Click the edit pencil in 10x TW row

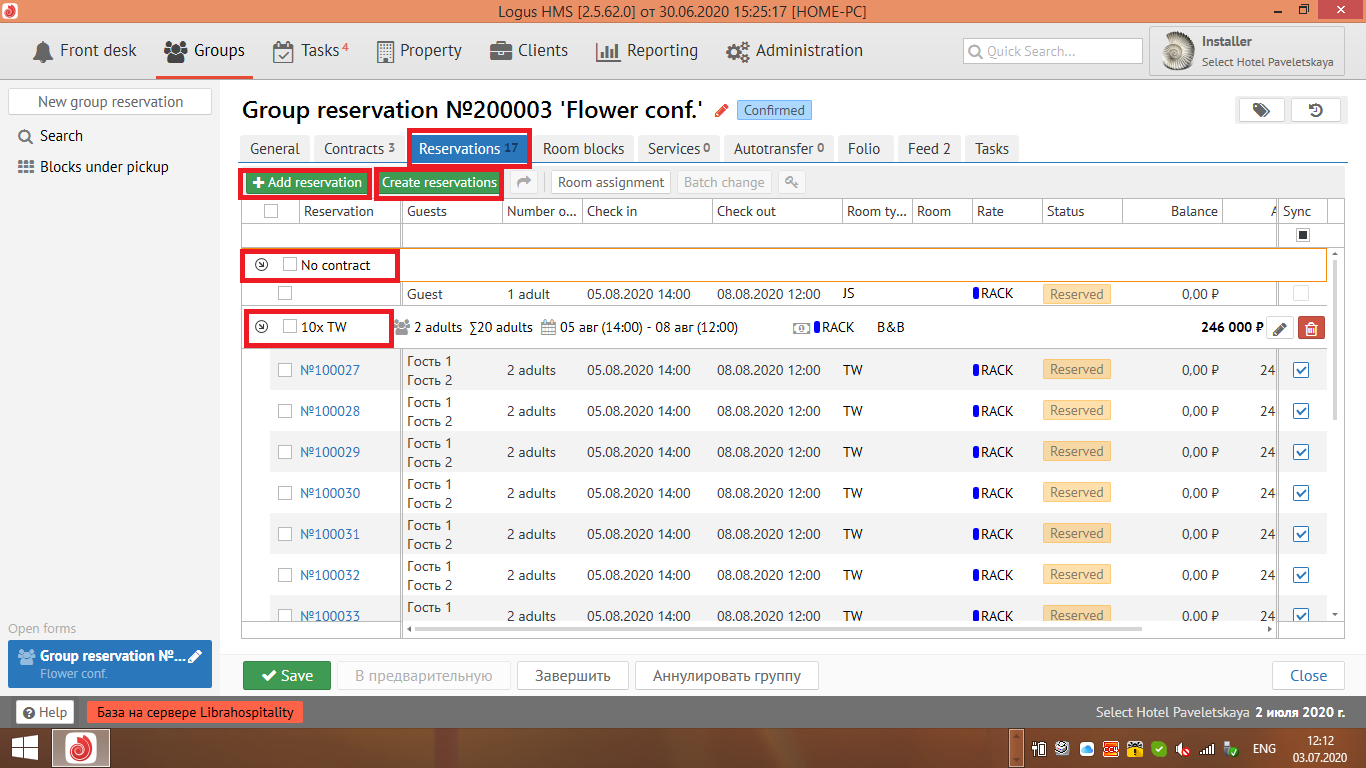[x=1280, y=328]
